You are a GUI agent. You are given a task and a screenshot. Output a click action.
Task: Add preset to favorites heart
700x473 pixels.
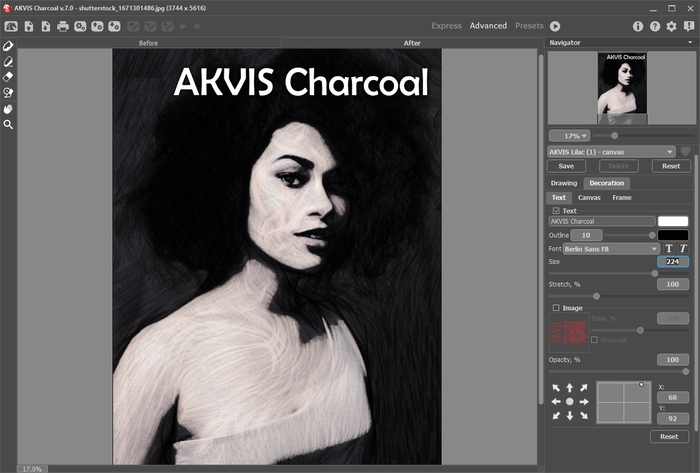pyautogui.click(x=685, y=151)
